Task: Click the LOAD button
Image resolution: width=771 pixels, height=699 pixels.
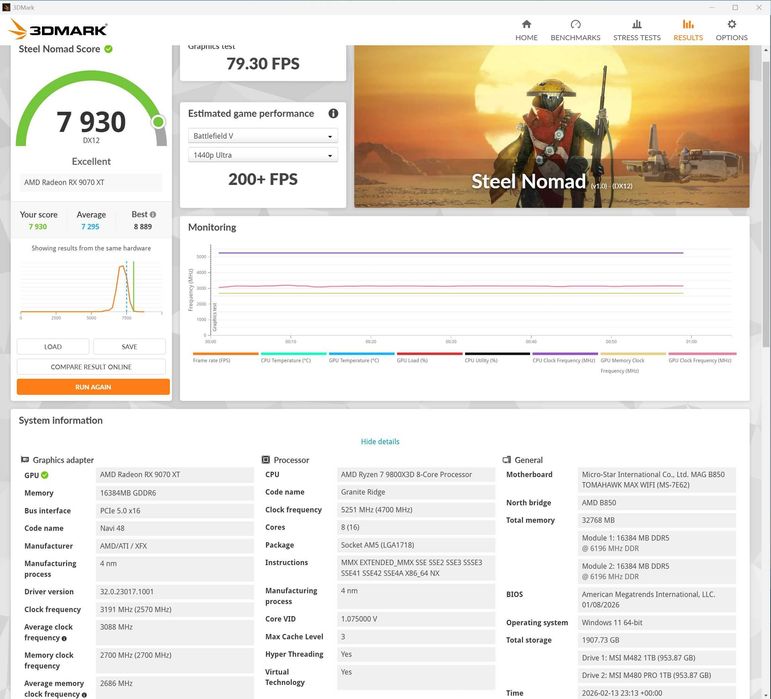Action: (53, 347)
